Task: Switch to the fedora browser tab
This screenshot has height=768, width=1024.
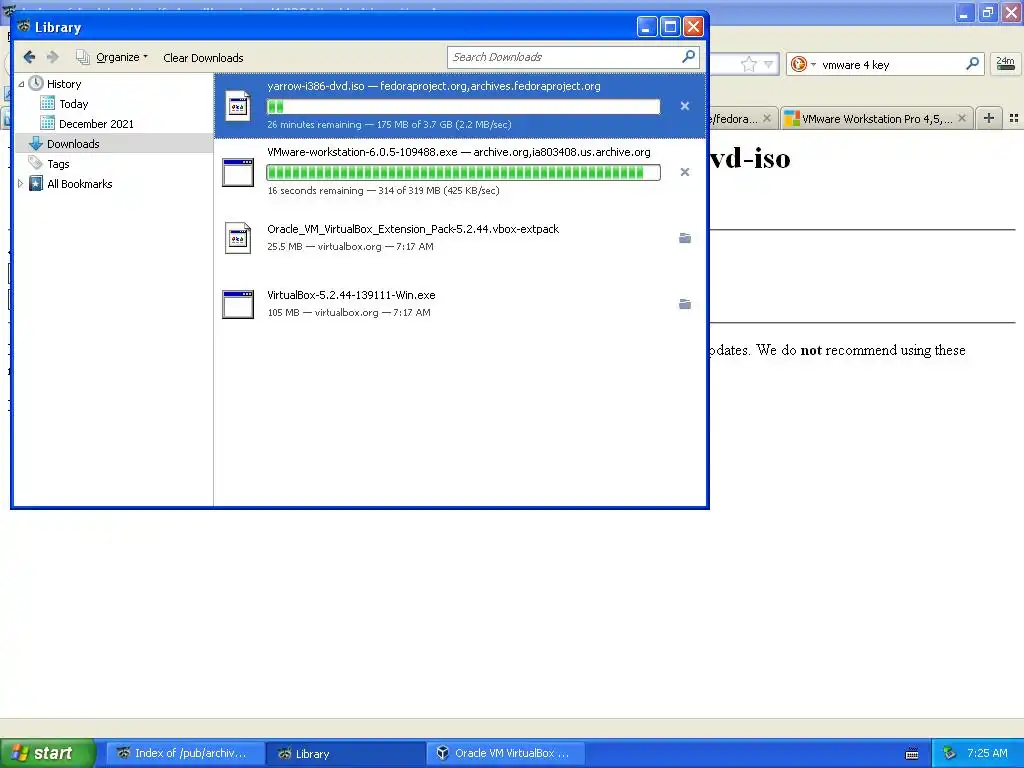Action: pos(734,119)
